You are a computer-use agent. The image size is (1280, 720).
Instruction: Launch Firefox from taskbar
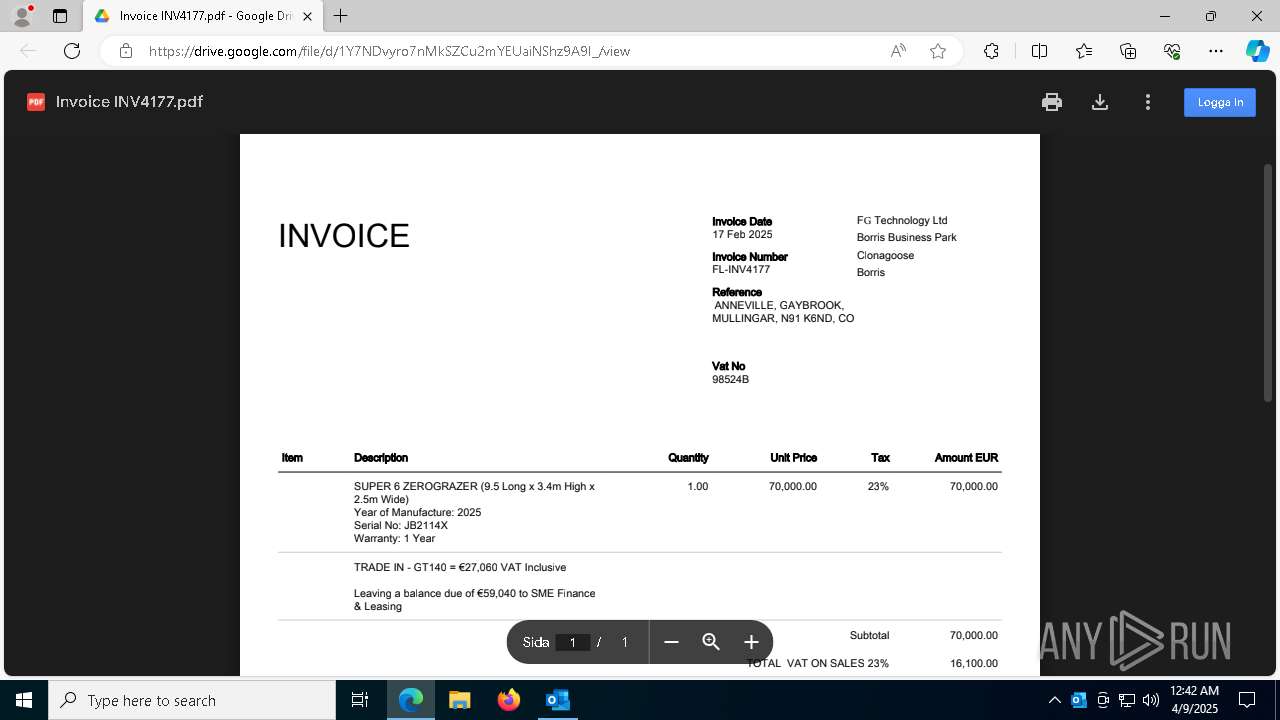[509, 700]
